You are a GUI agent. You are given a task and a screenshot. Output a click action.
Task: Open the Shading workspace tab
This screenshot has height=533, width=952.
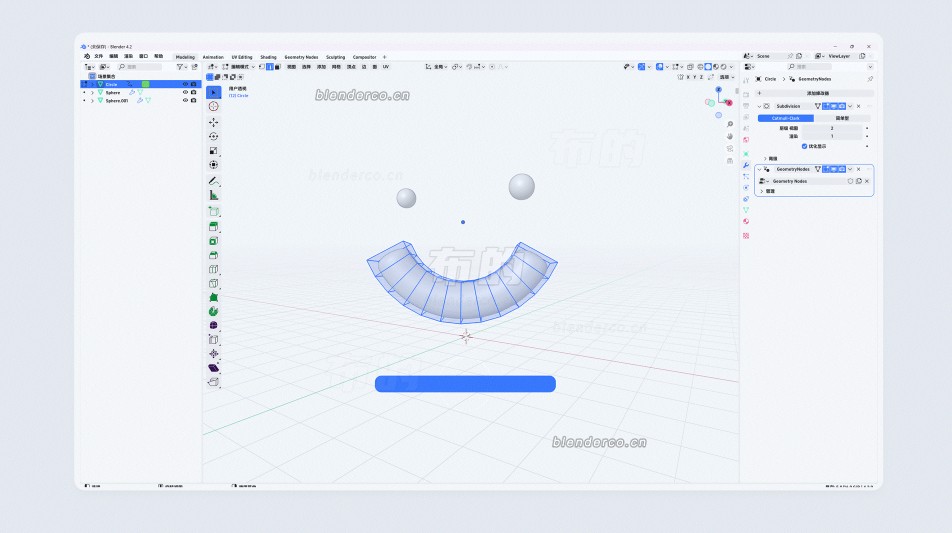[x=268, y=57]
